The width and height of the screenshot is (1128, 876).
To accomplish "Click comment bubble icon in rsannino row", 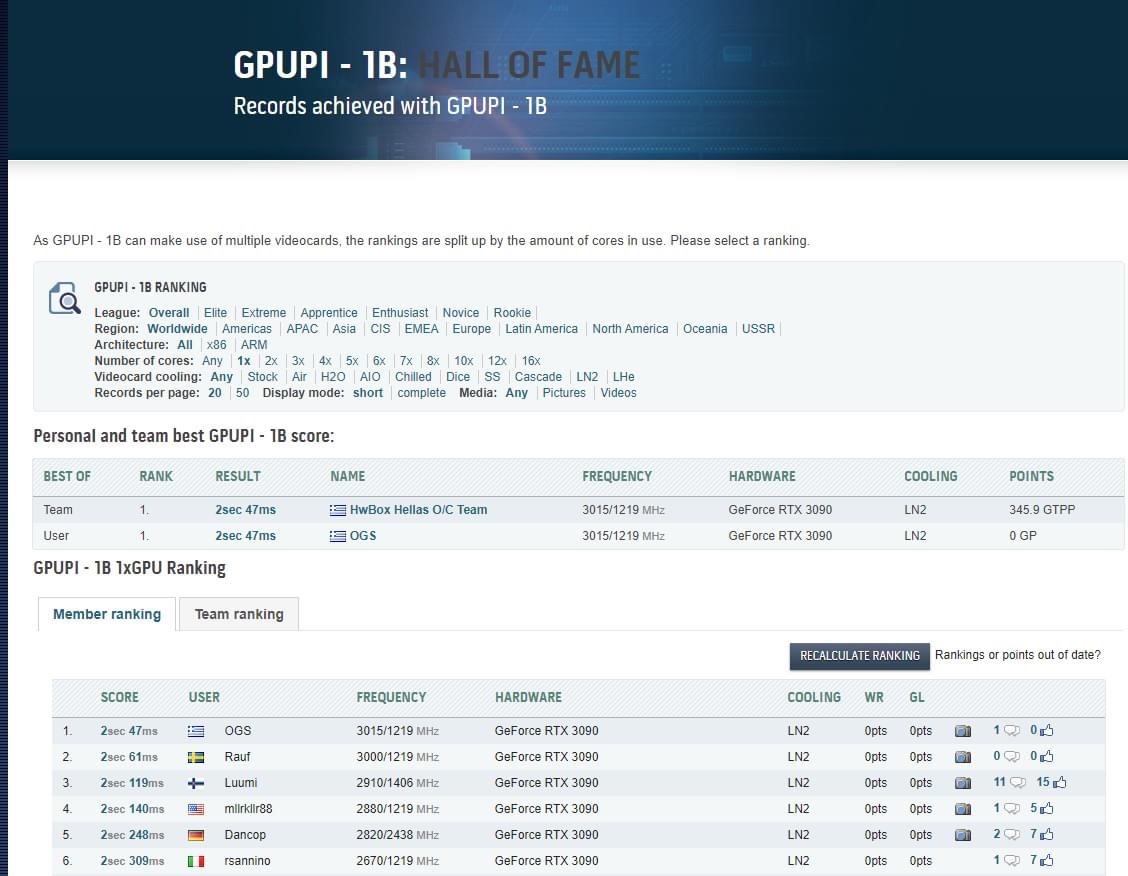I will [1011, 860].
